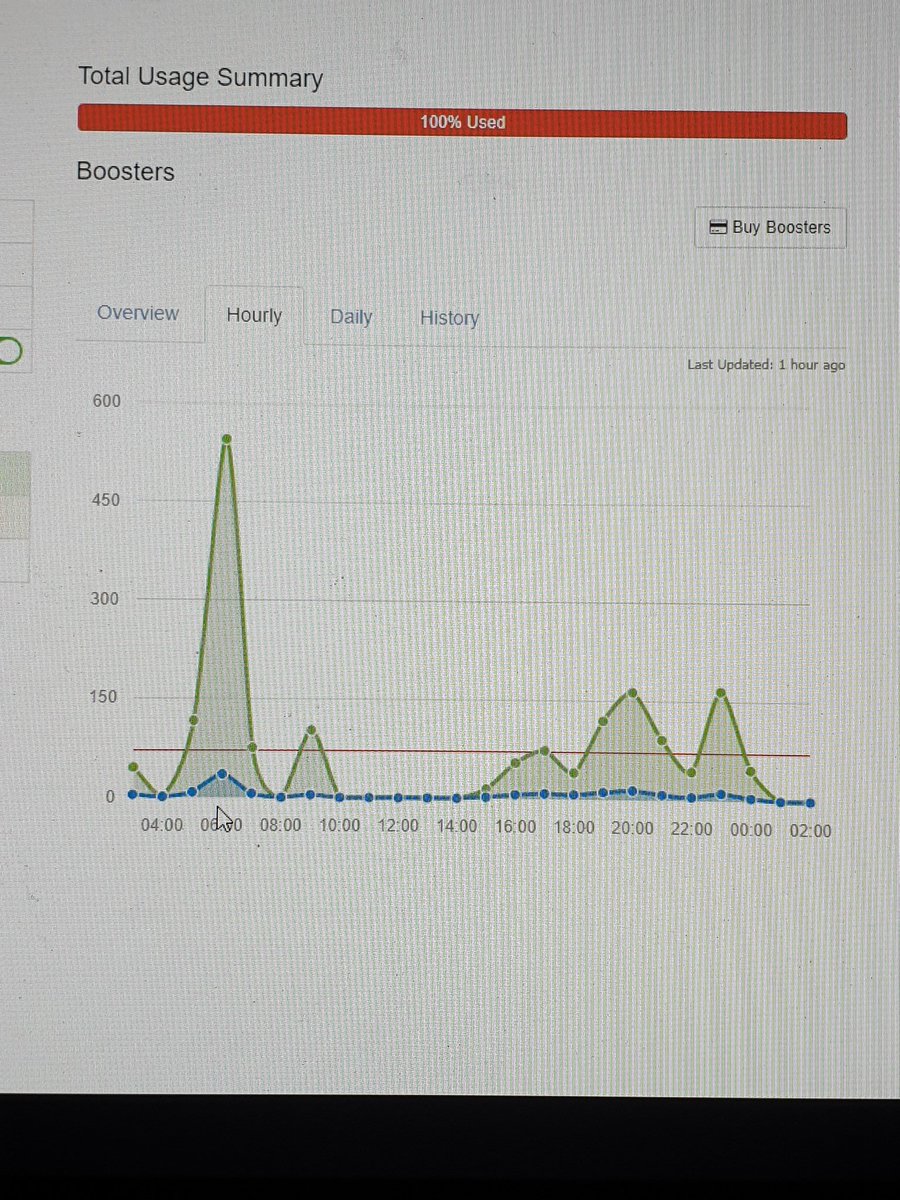This screenshot has width=900, height=1200.
Task: Click the Boosters heading
Action: pos(125,172)
